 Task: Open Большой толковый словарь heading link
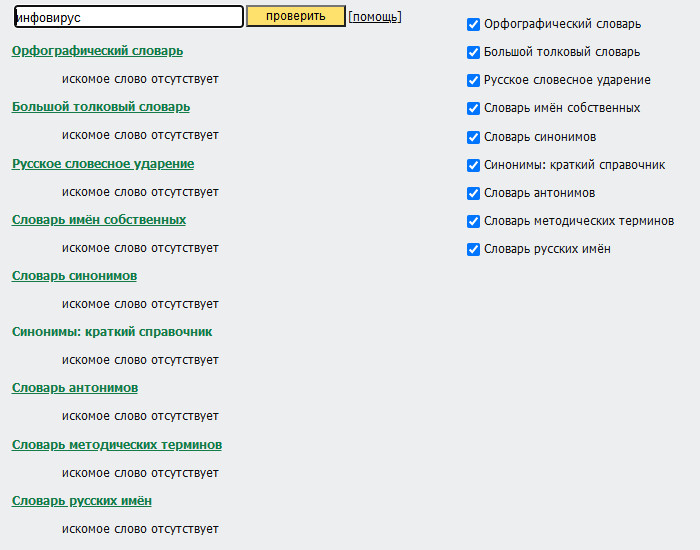point(101,107)
